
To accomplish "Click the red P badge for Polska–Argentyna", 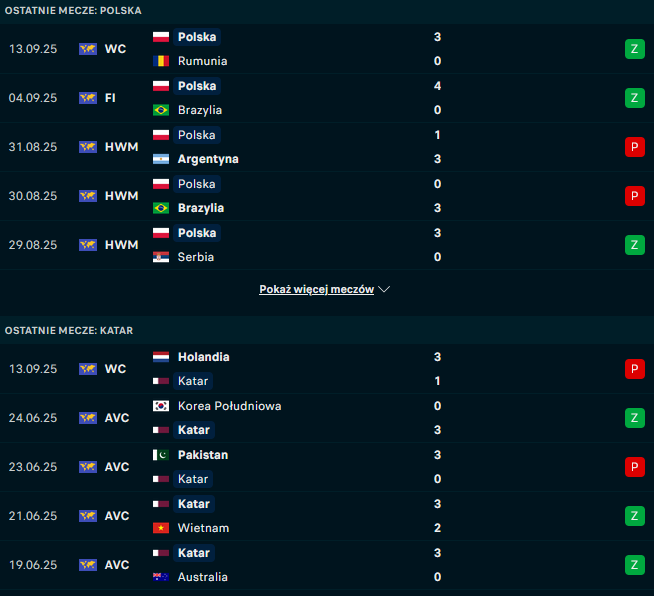I will [x=633, y=147].
